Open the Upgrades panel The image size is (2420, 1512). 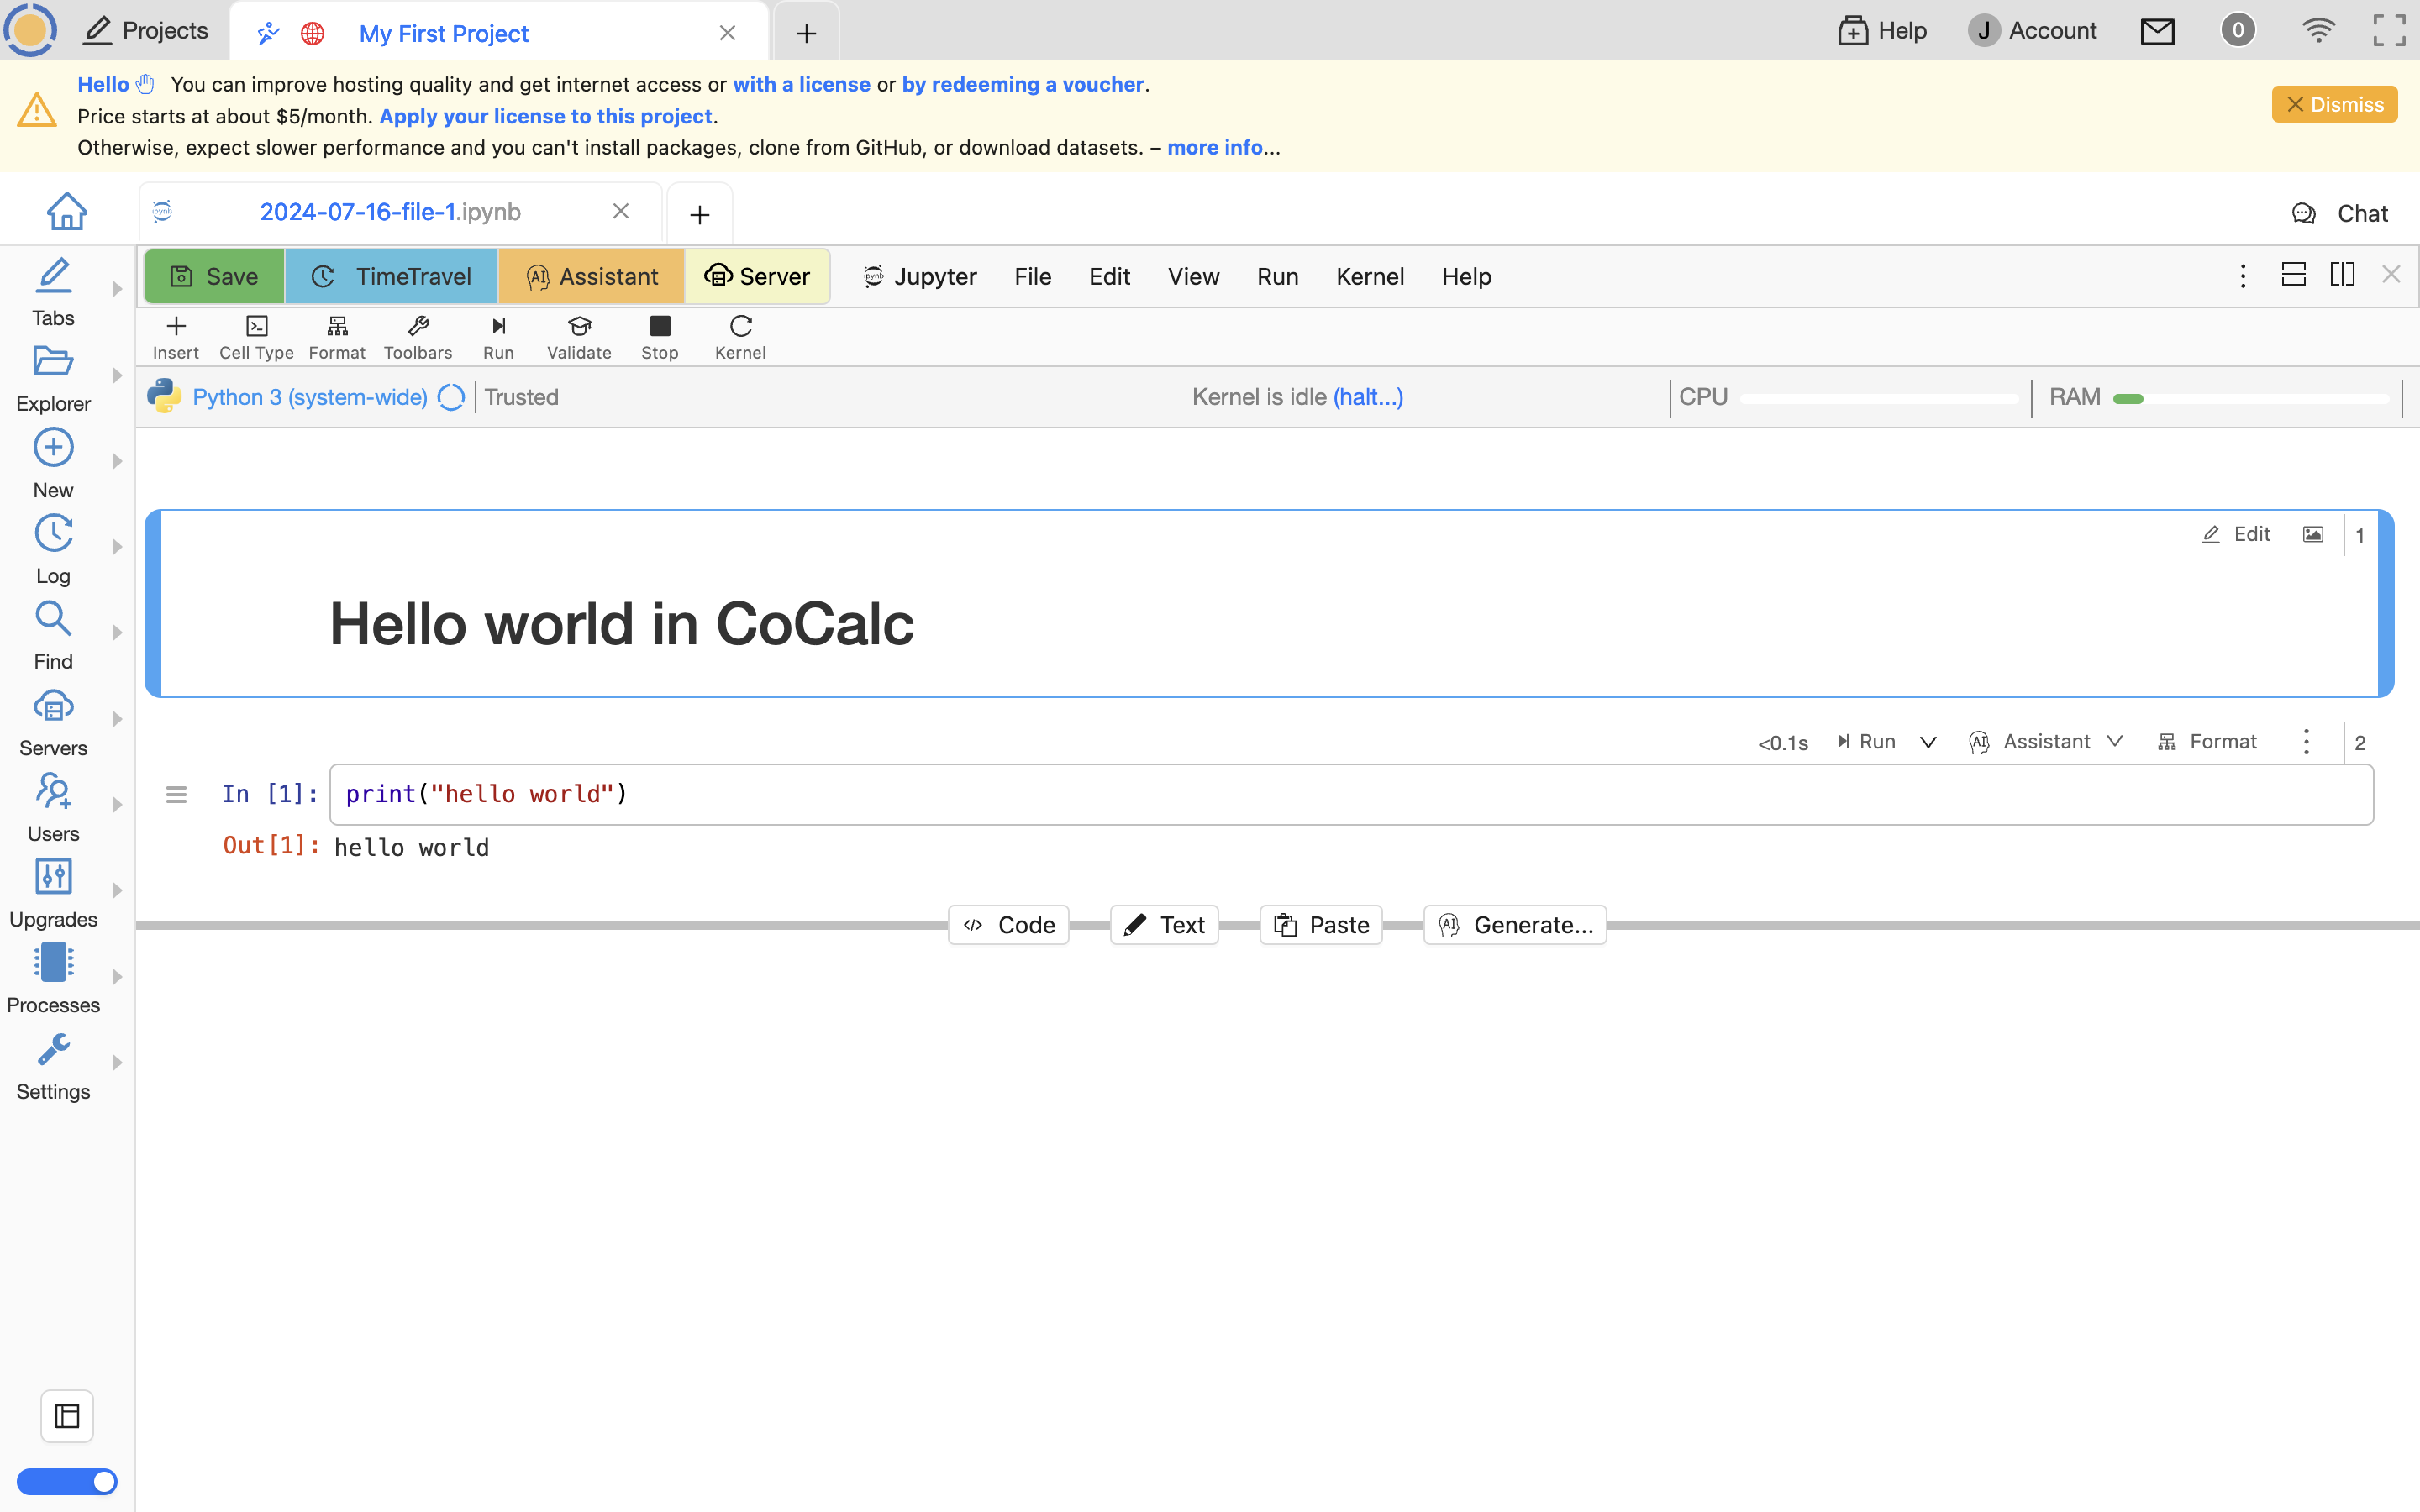tap(53, 894)
